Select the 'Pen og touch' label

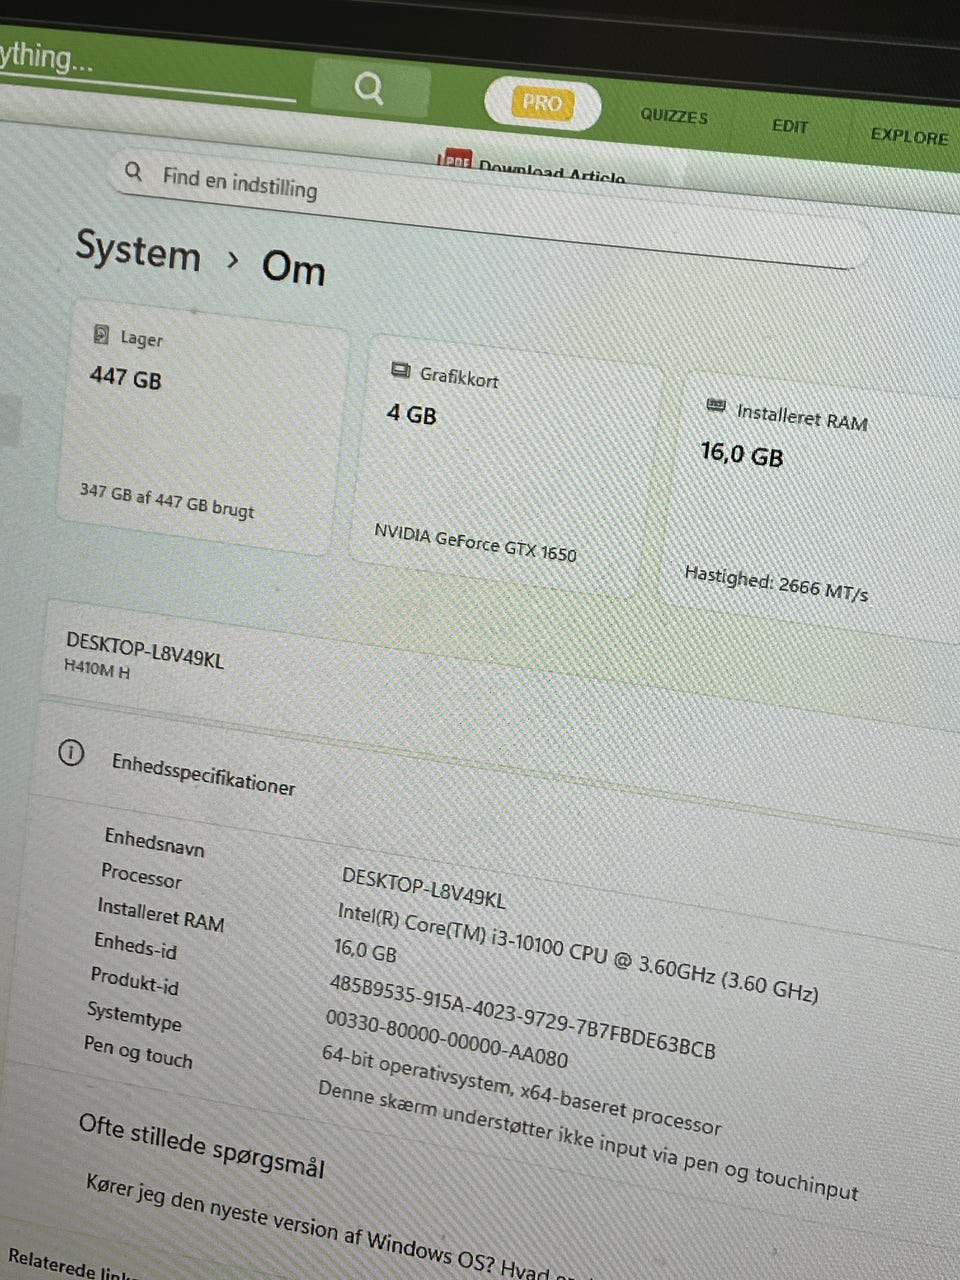[x=137, y=1052]
